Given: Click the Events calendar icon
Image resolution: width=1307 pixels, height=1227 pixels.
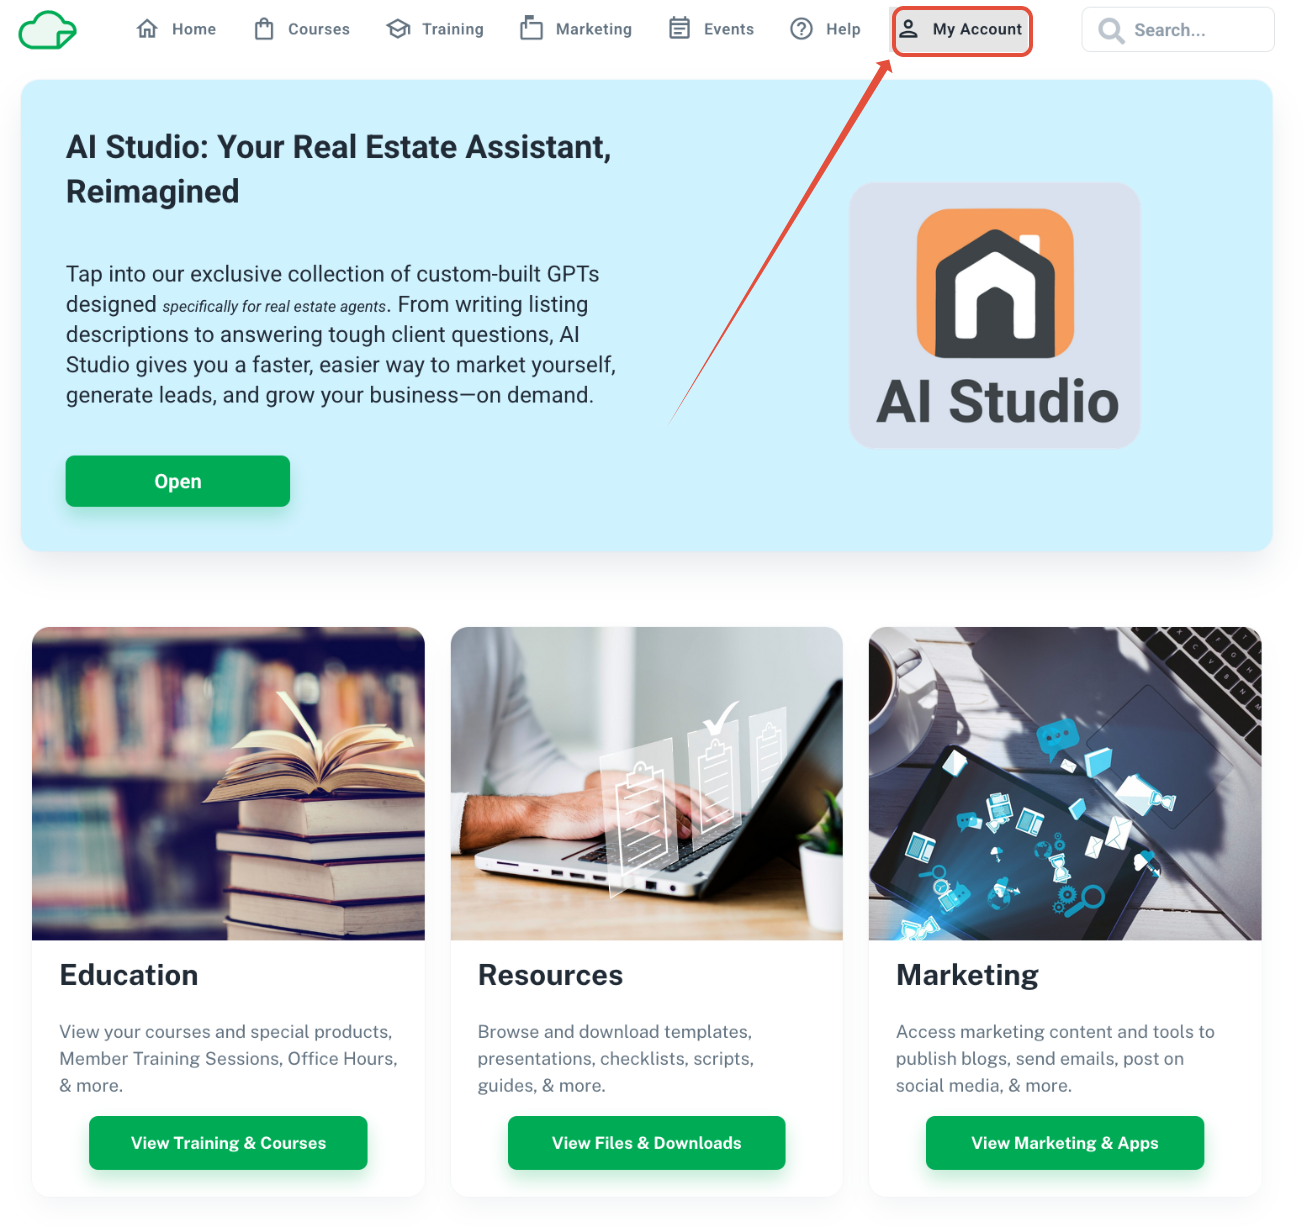Looking at the screenshot, I should 680,28.
